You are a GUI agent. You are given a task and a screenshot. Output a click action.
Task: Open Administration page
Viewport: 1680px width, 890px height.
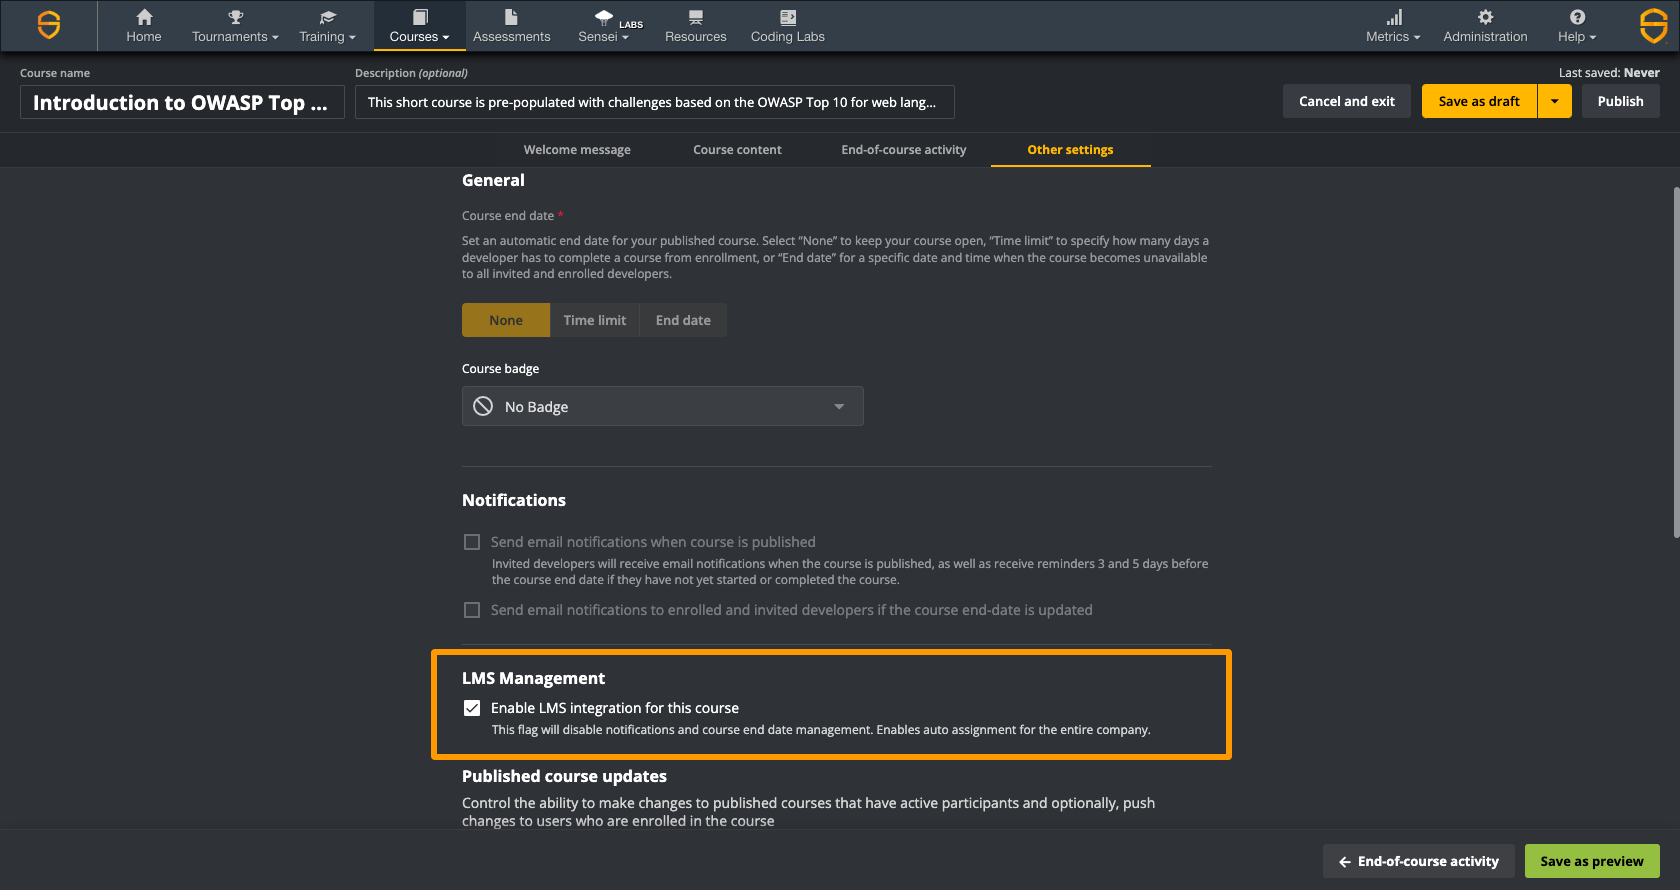[x=1486, y=27]
